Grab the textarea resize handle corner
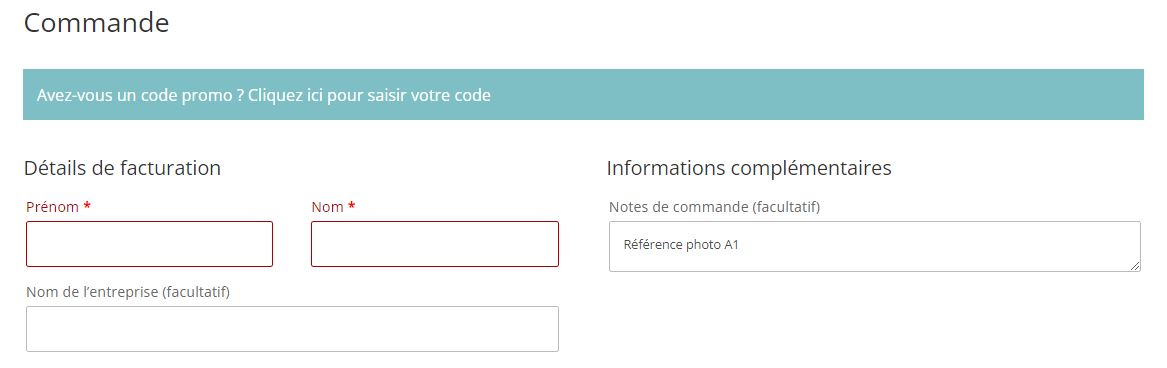 [x=1136, y=267]
